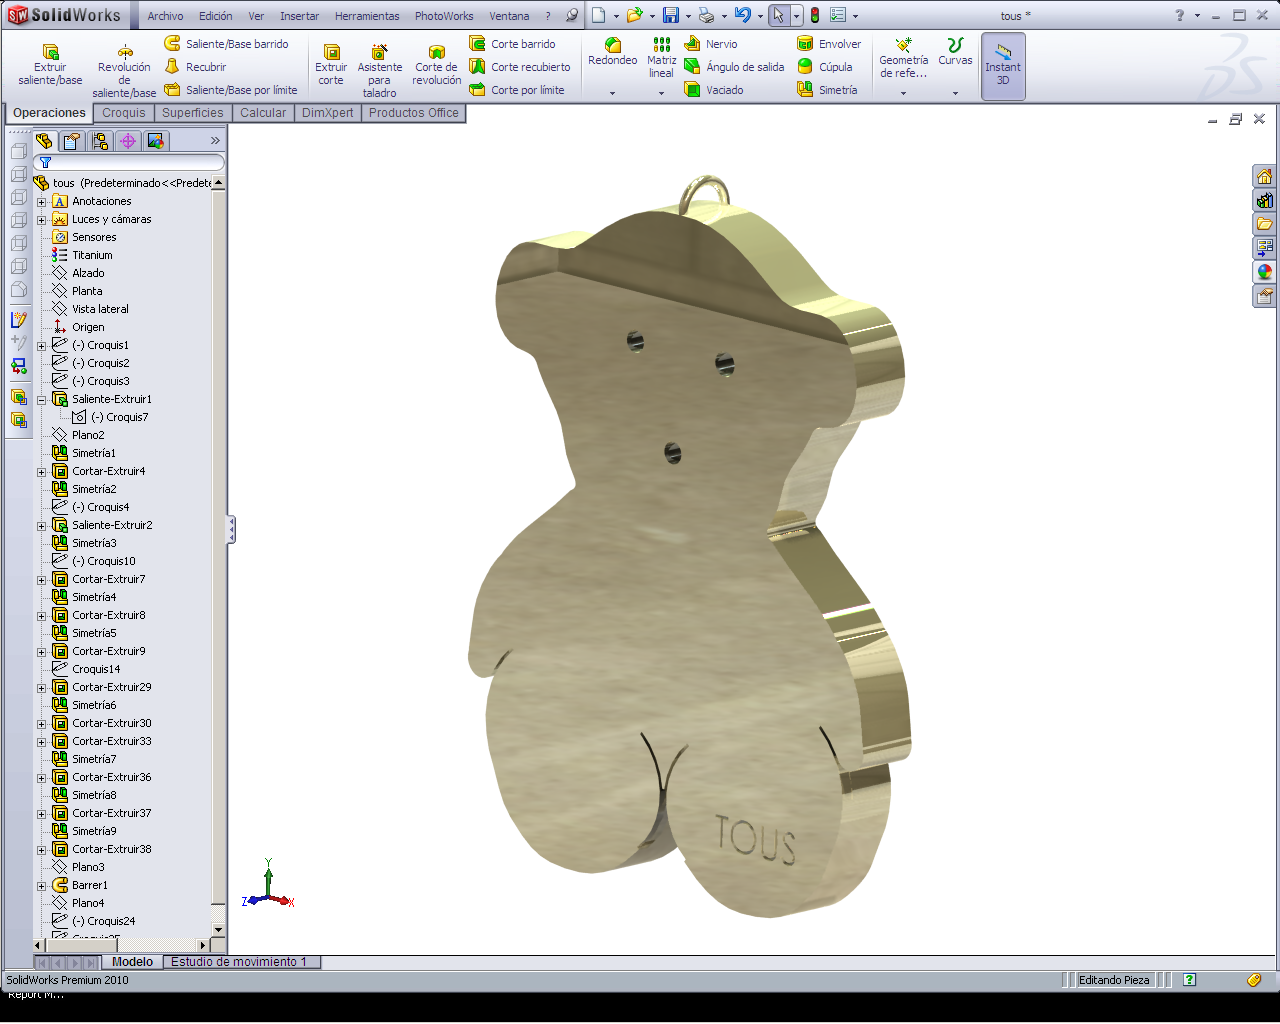Click the SolidWorks help question icon
The width and height of the screenshot is (1280, 1024).
pos(1180,15)
